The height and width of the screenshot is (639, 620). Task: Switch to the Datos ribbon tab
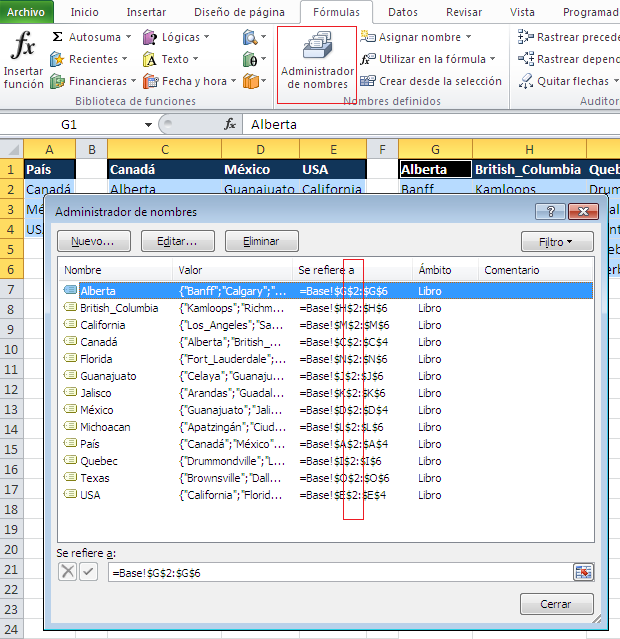[x=402, y=12]
